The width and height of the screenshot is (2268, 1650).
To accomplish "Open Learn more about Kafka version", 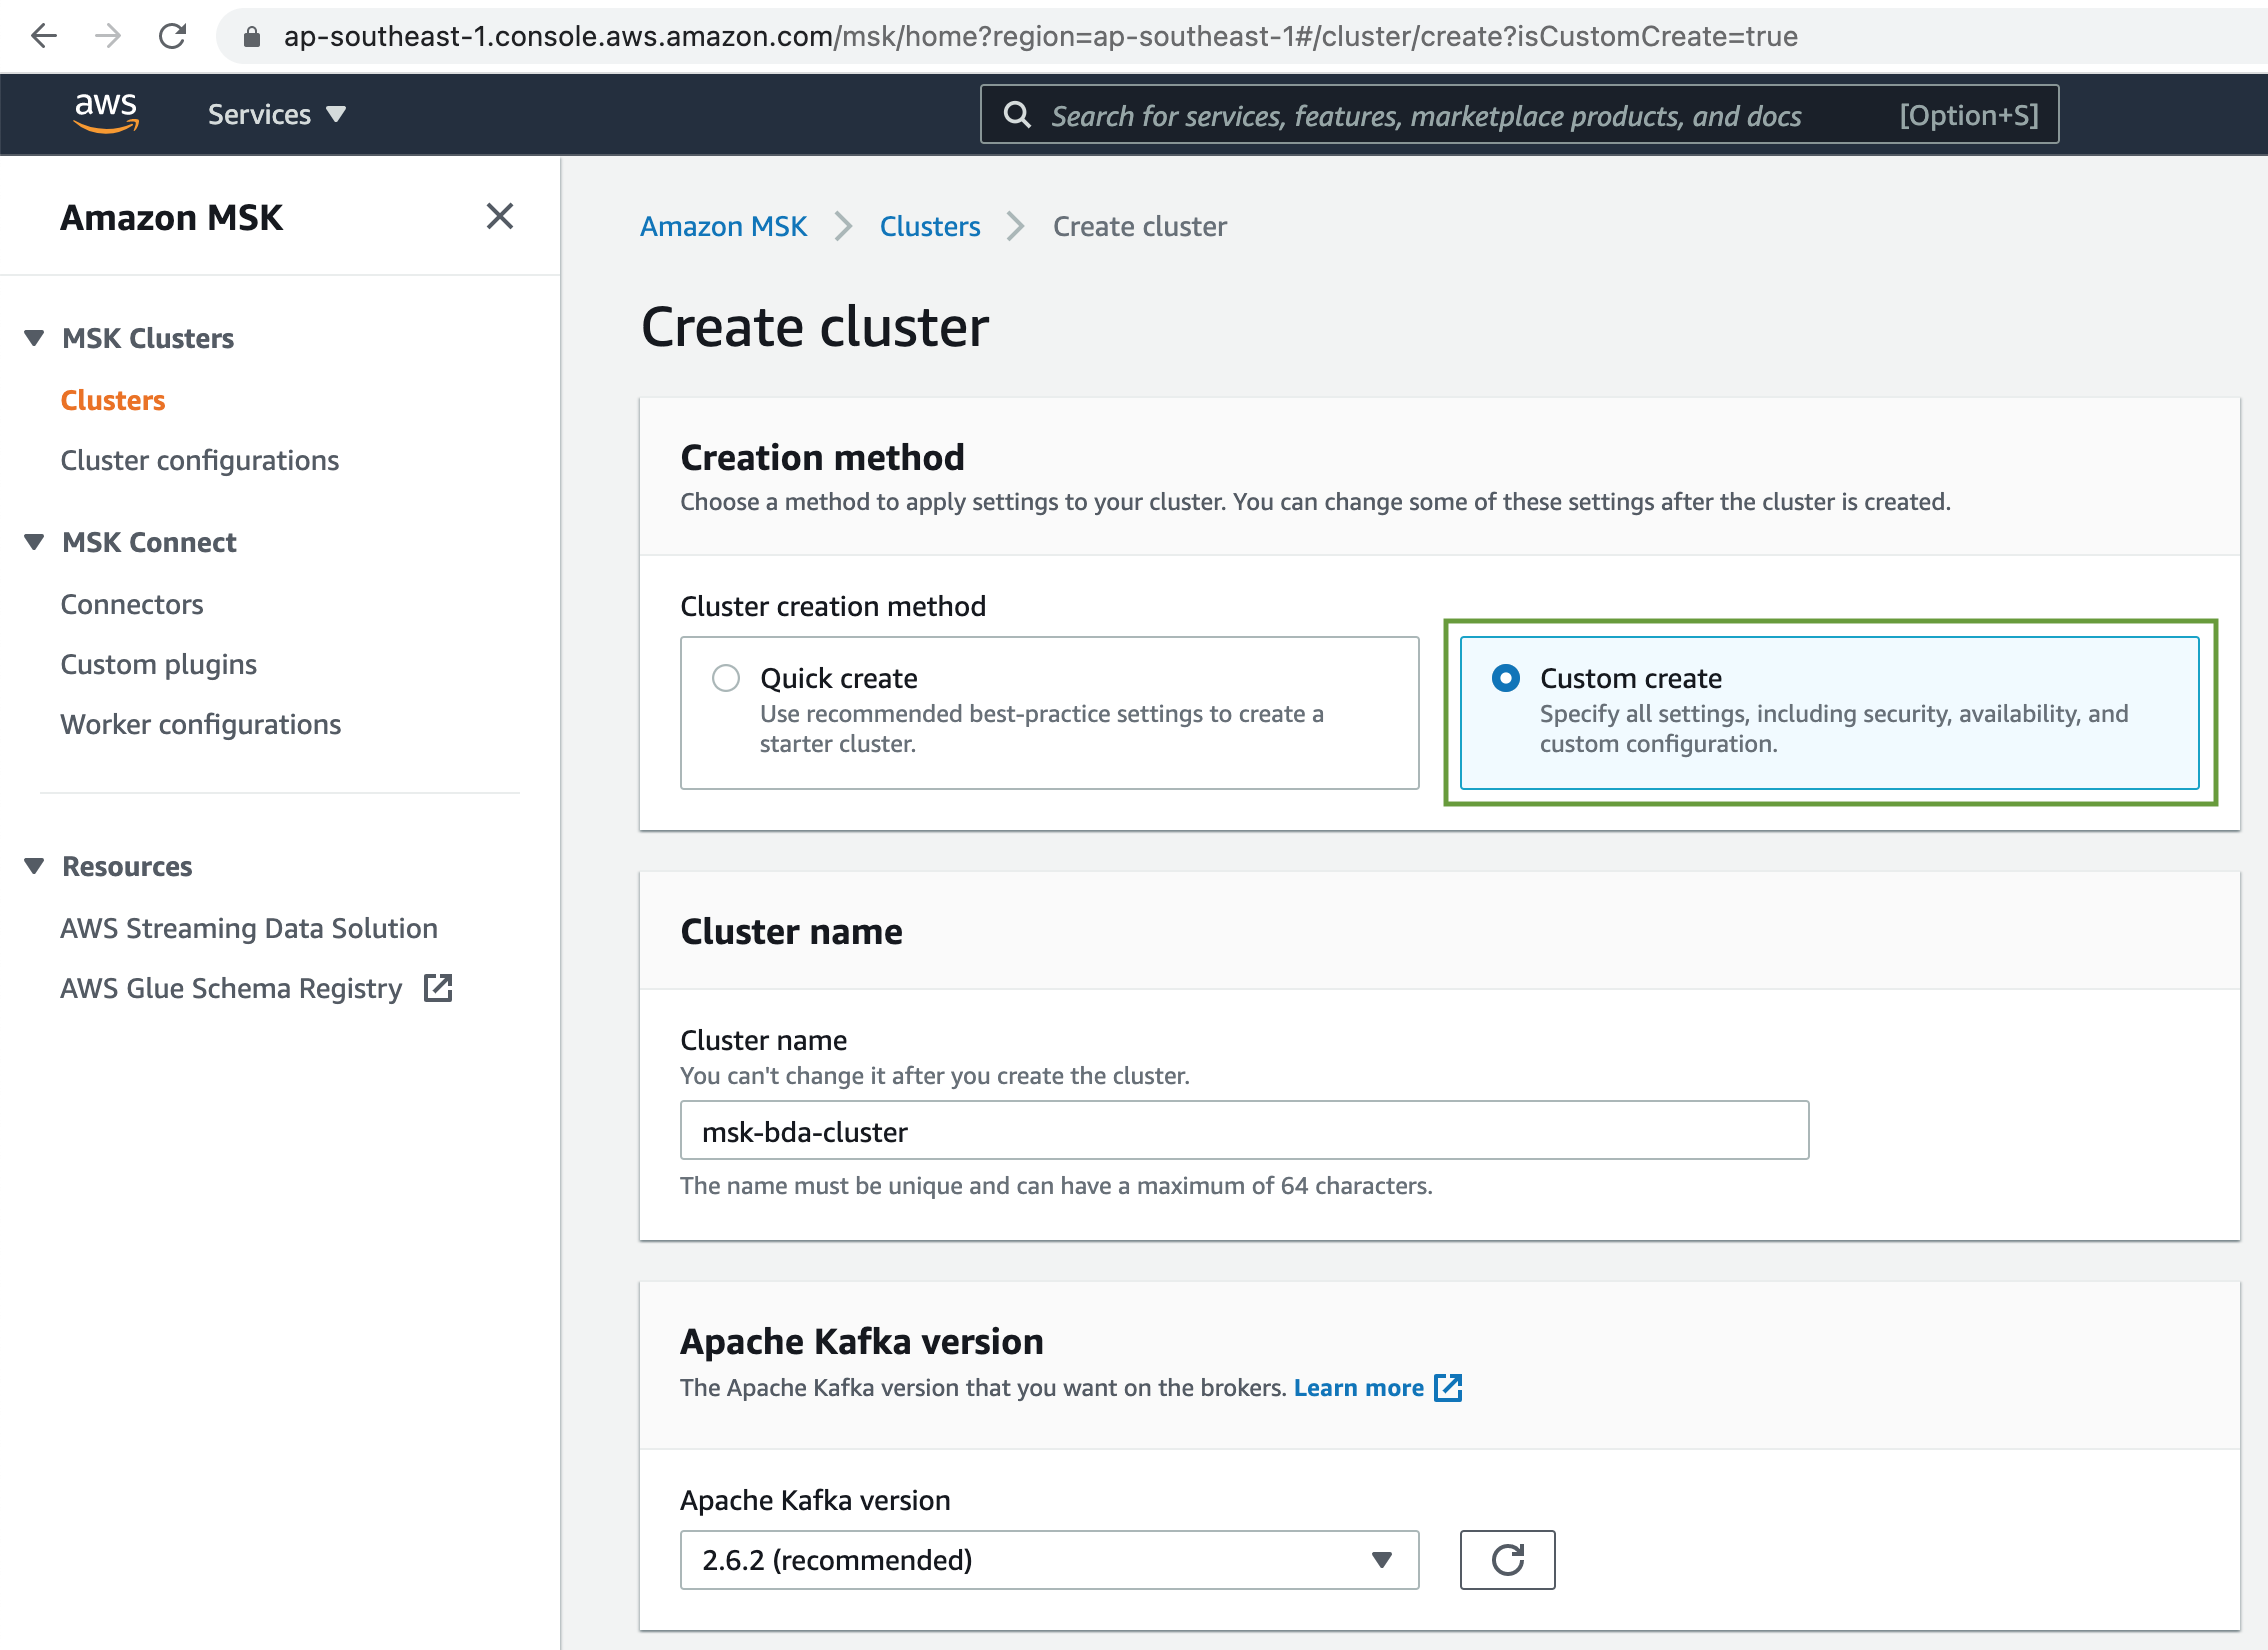I will coord(1359,1388).
